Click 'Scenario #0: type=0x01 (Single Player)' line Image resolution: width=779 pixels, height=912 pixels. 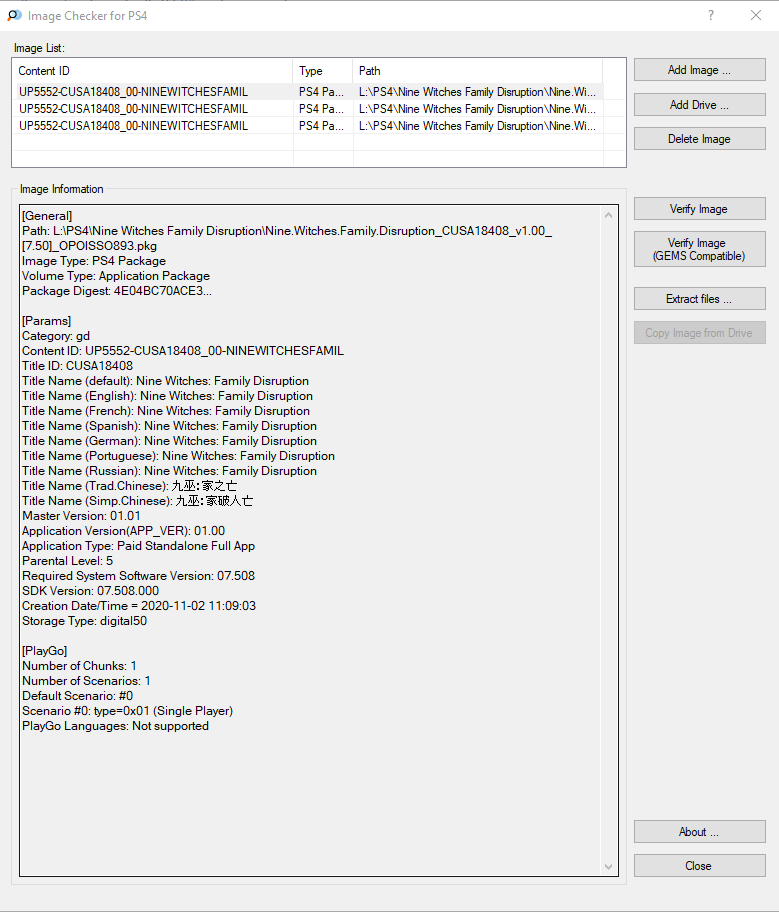click(127, 711)
